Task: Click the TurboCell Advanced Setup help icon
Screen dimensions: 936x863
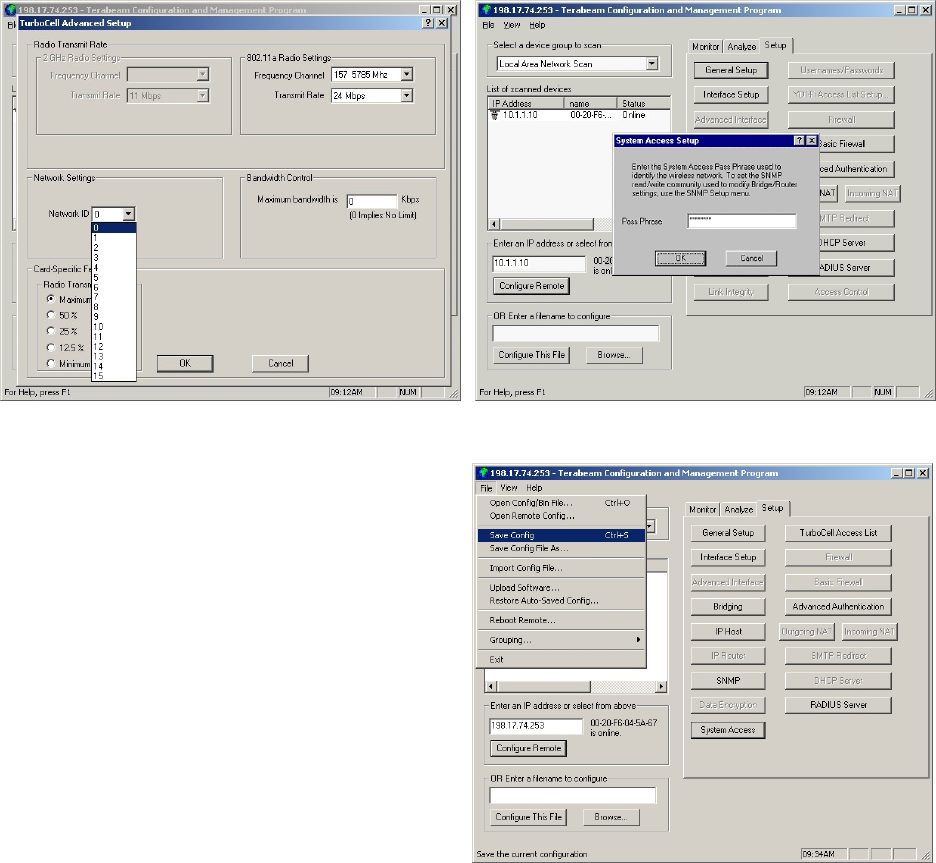Action: pyautogui.click(x=428, y=23)
